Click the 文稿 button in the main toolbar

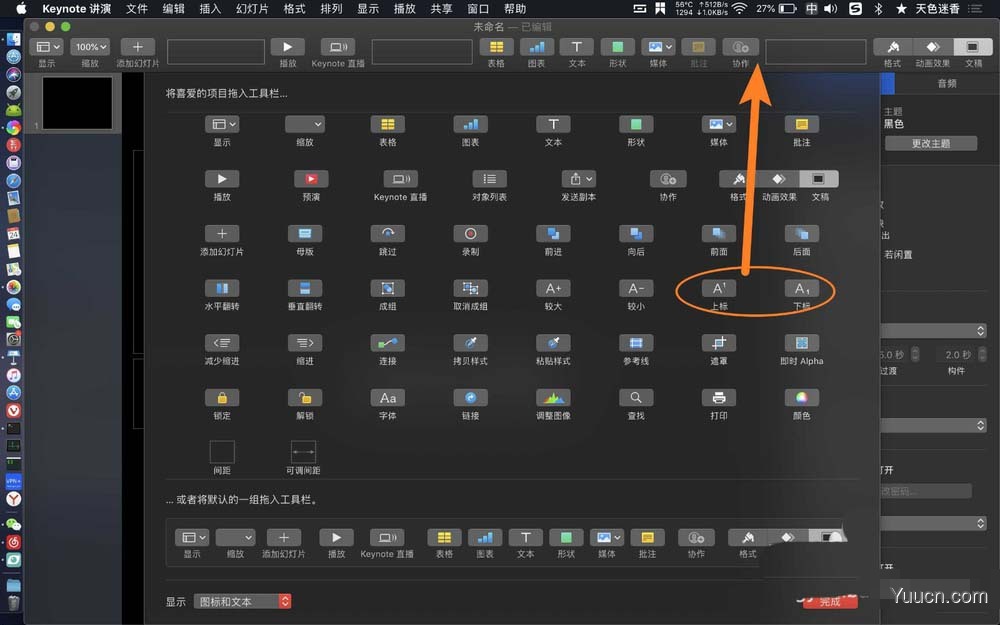pyautogui.click(x=973, y=47)
